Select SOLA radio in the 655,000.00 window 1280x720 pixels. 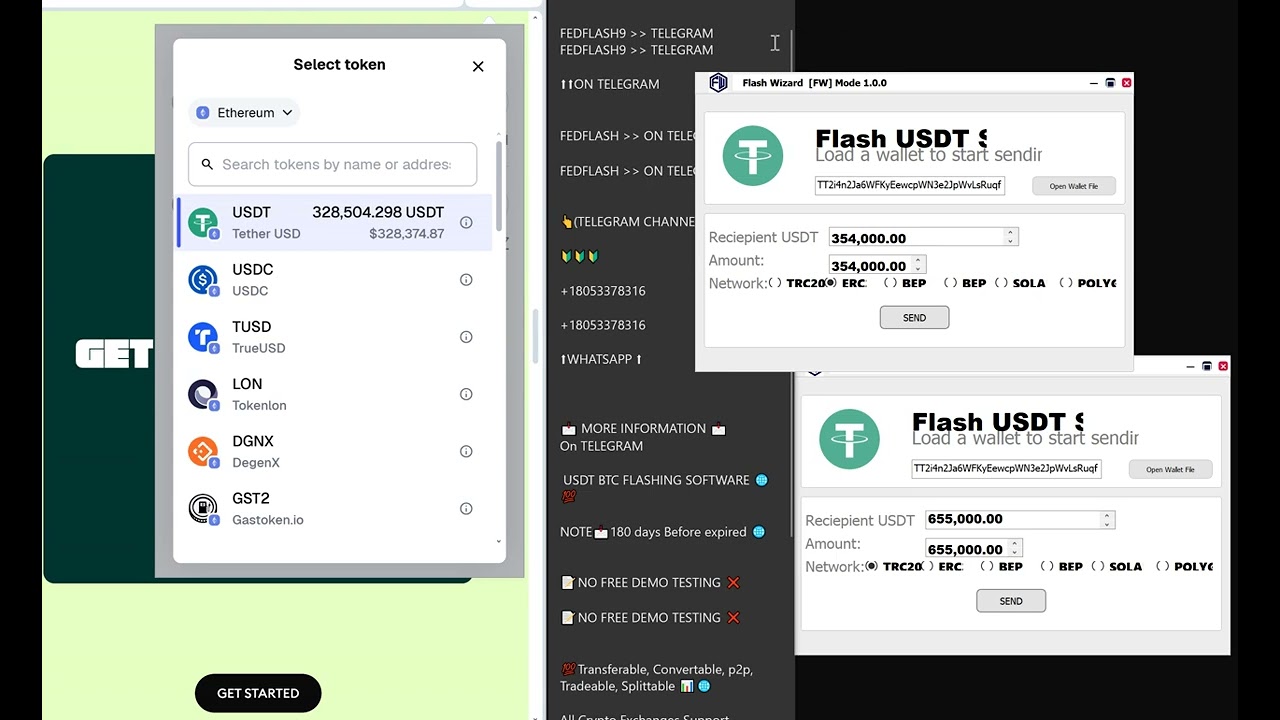1098,566
